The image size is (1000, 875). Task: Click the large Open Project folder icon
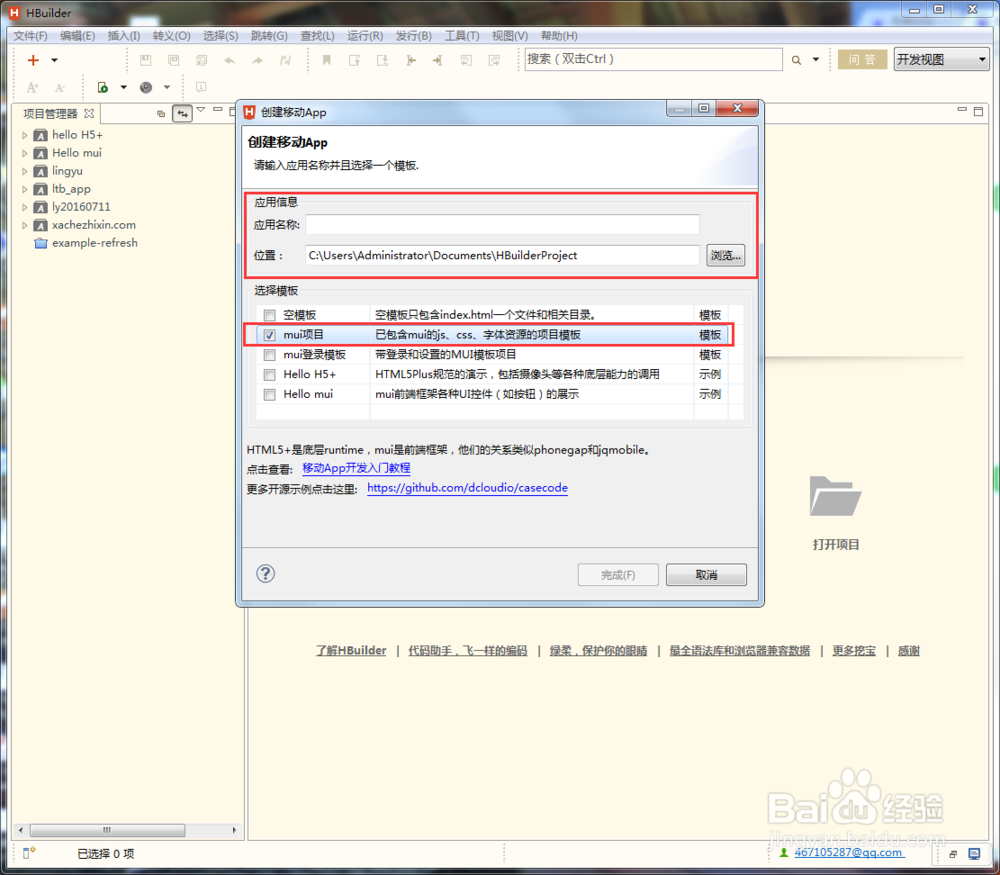click(x=835, y=496)
